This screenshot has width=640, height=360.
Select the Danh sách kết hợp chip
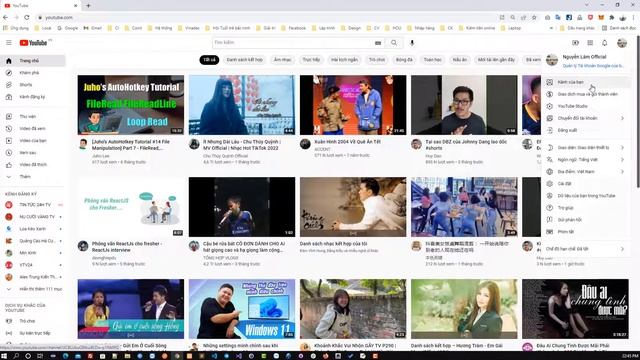point(244,60)
